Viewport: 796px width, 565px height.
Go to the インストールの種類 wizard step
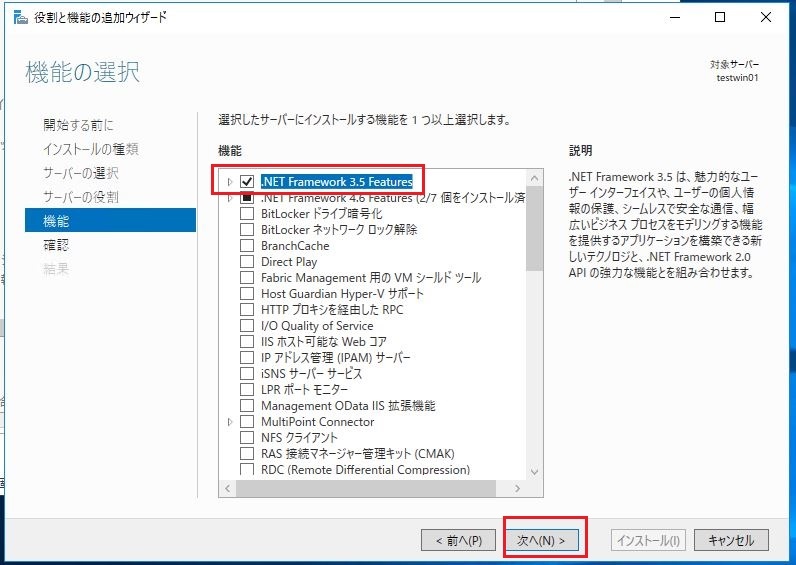pyautogui.click(x=91, y=149)
